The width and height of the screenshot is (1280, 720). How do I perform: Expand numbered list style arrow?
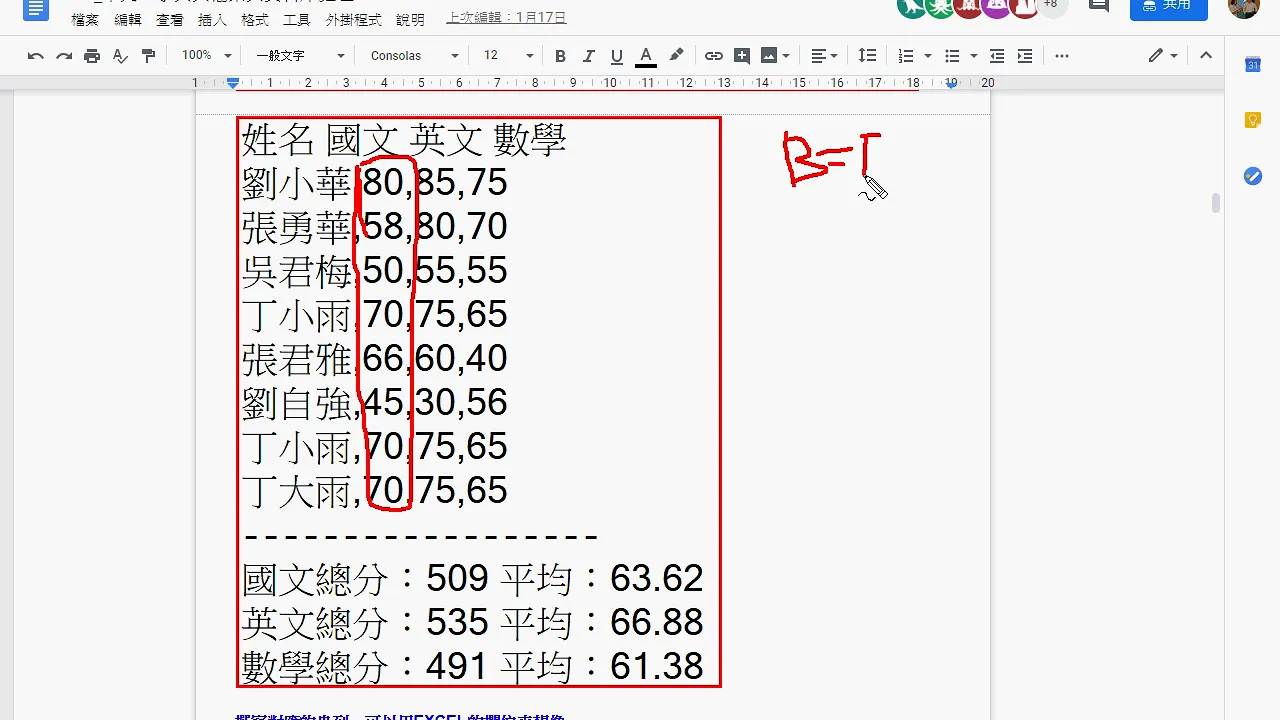coord(928,56)
